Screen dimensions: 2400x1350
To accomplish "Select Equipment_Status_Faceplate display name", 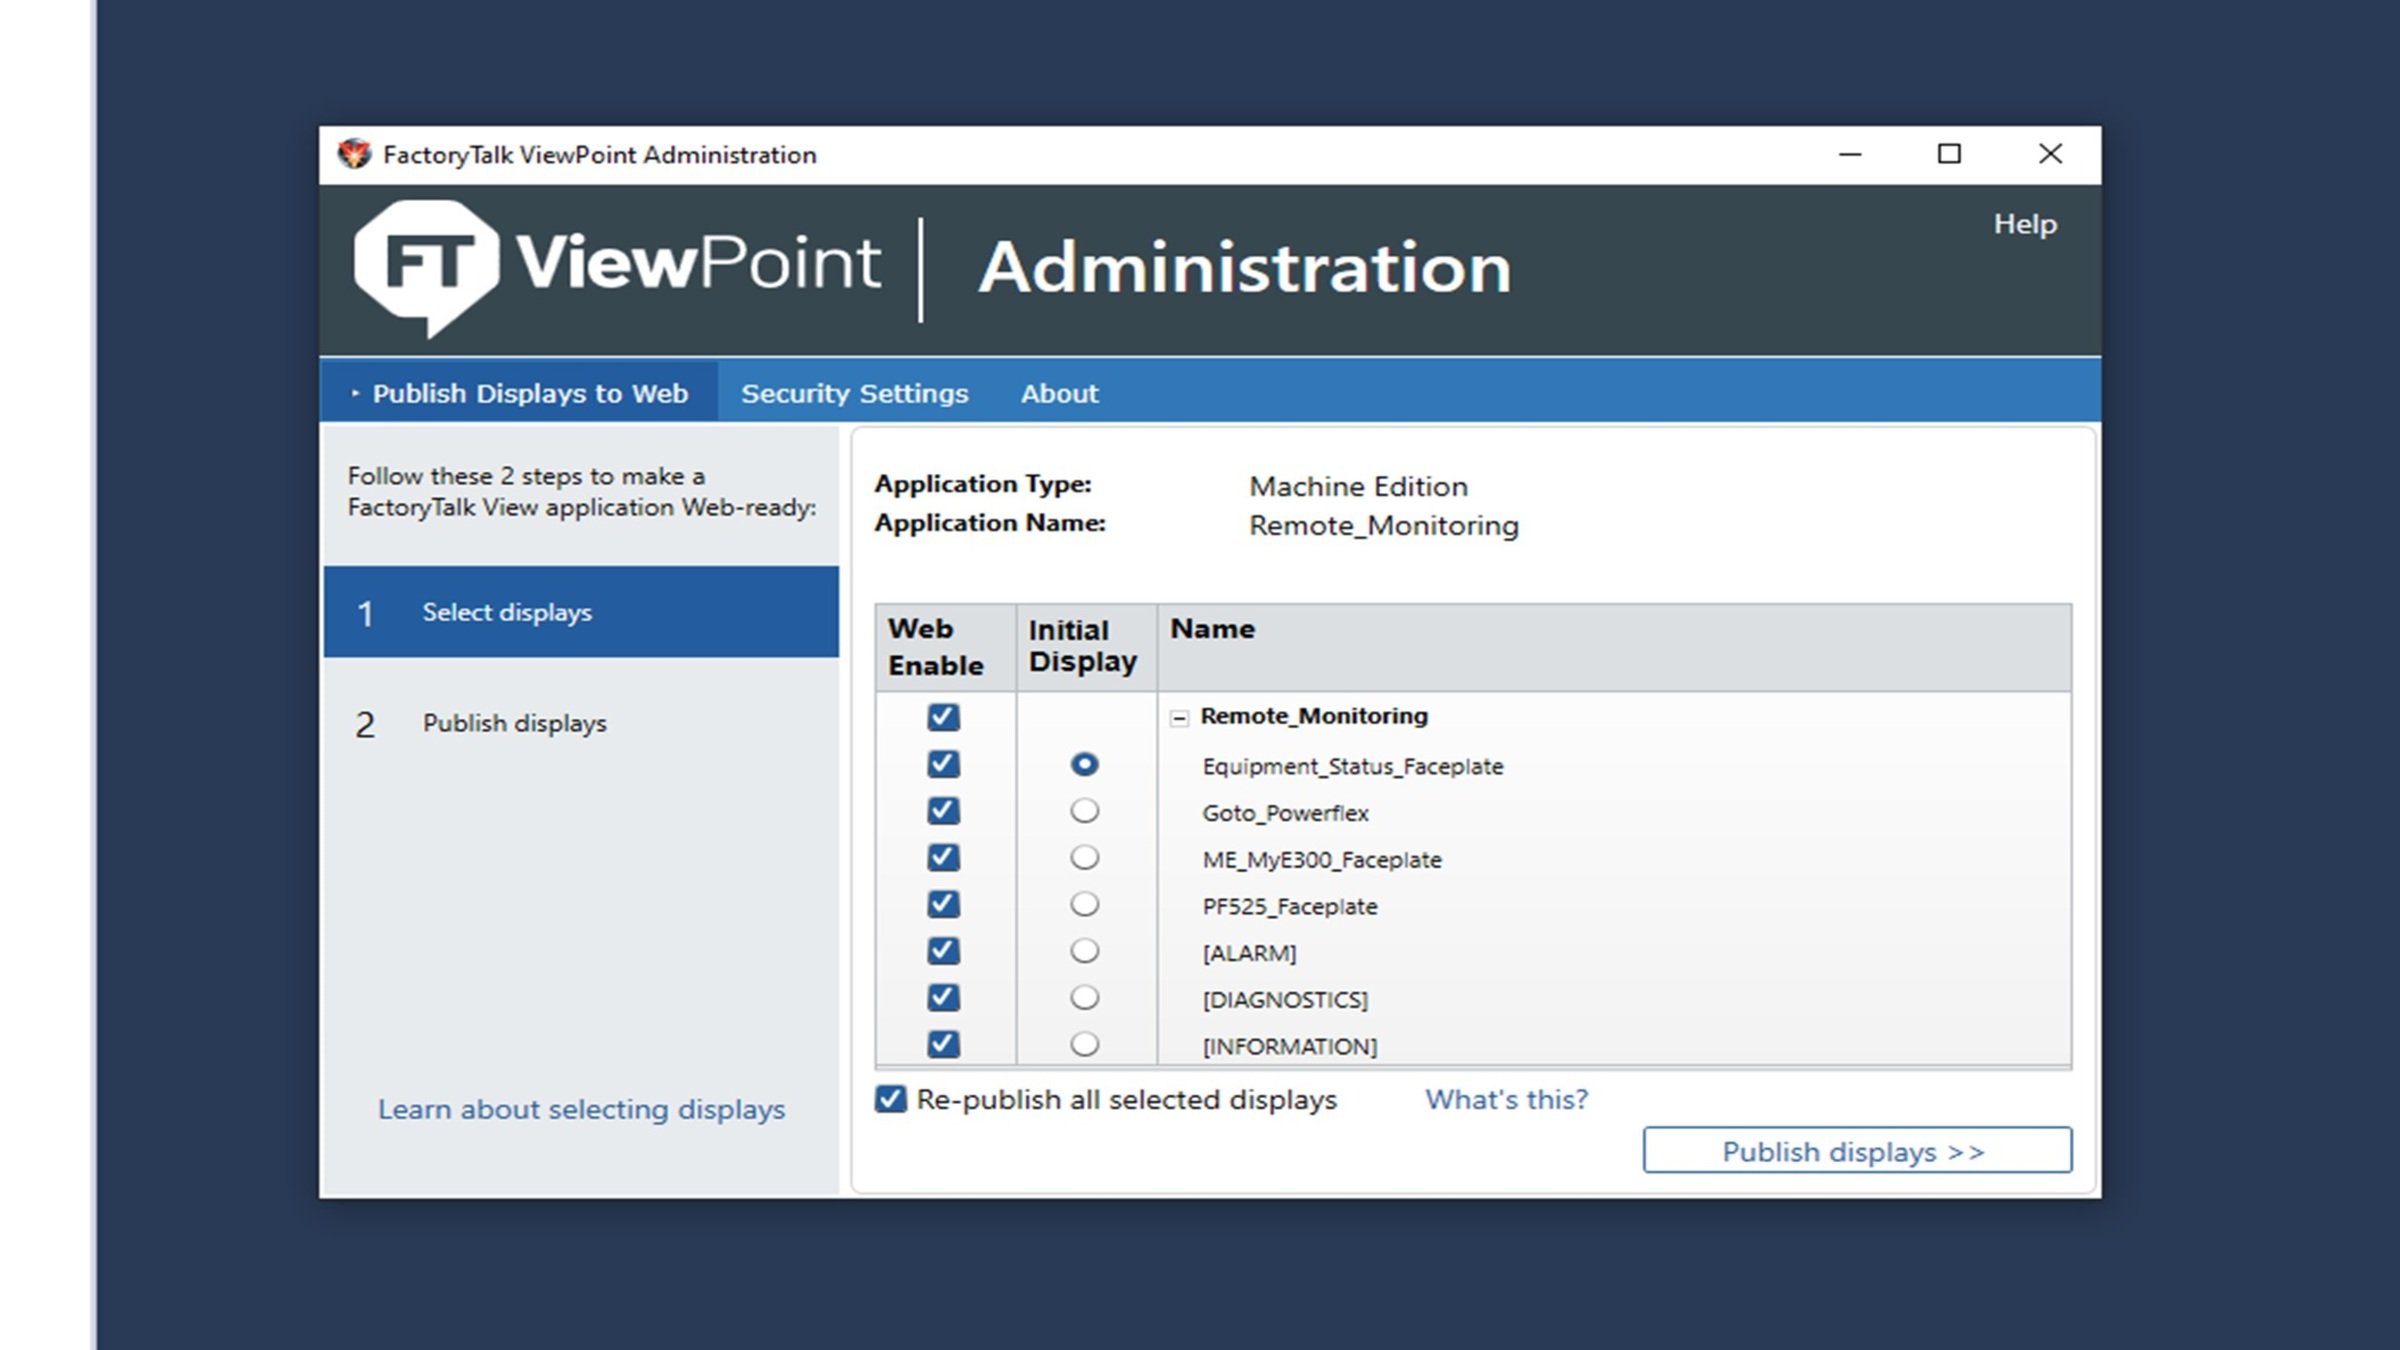I will click(x=1352, y=766).
